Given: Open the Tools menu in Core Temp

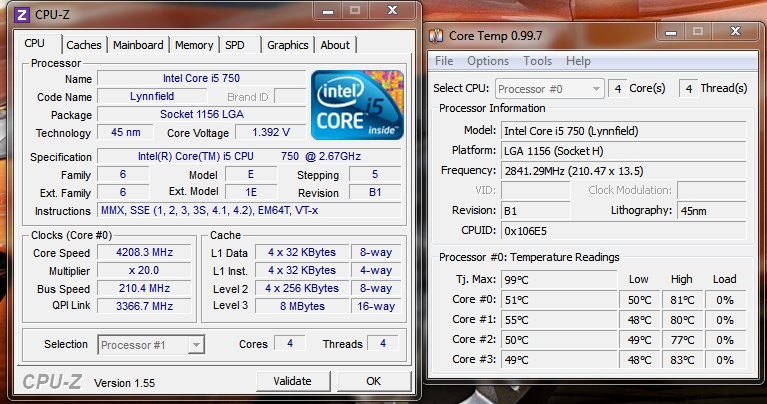Looking at the screenshot, I should 538,61.
